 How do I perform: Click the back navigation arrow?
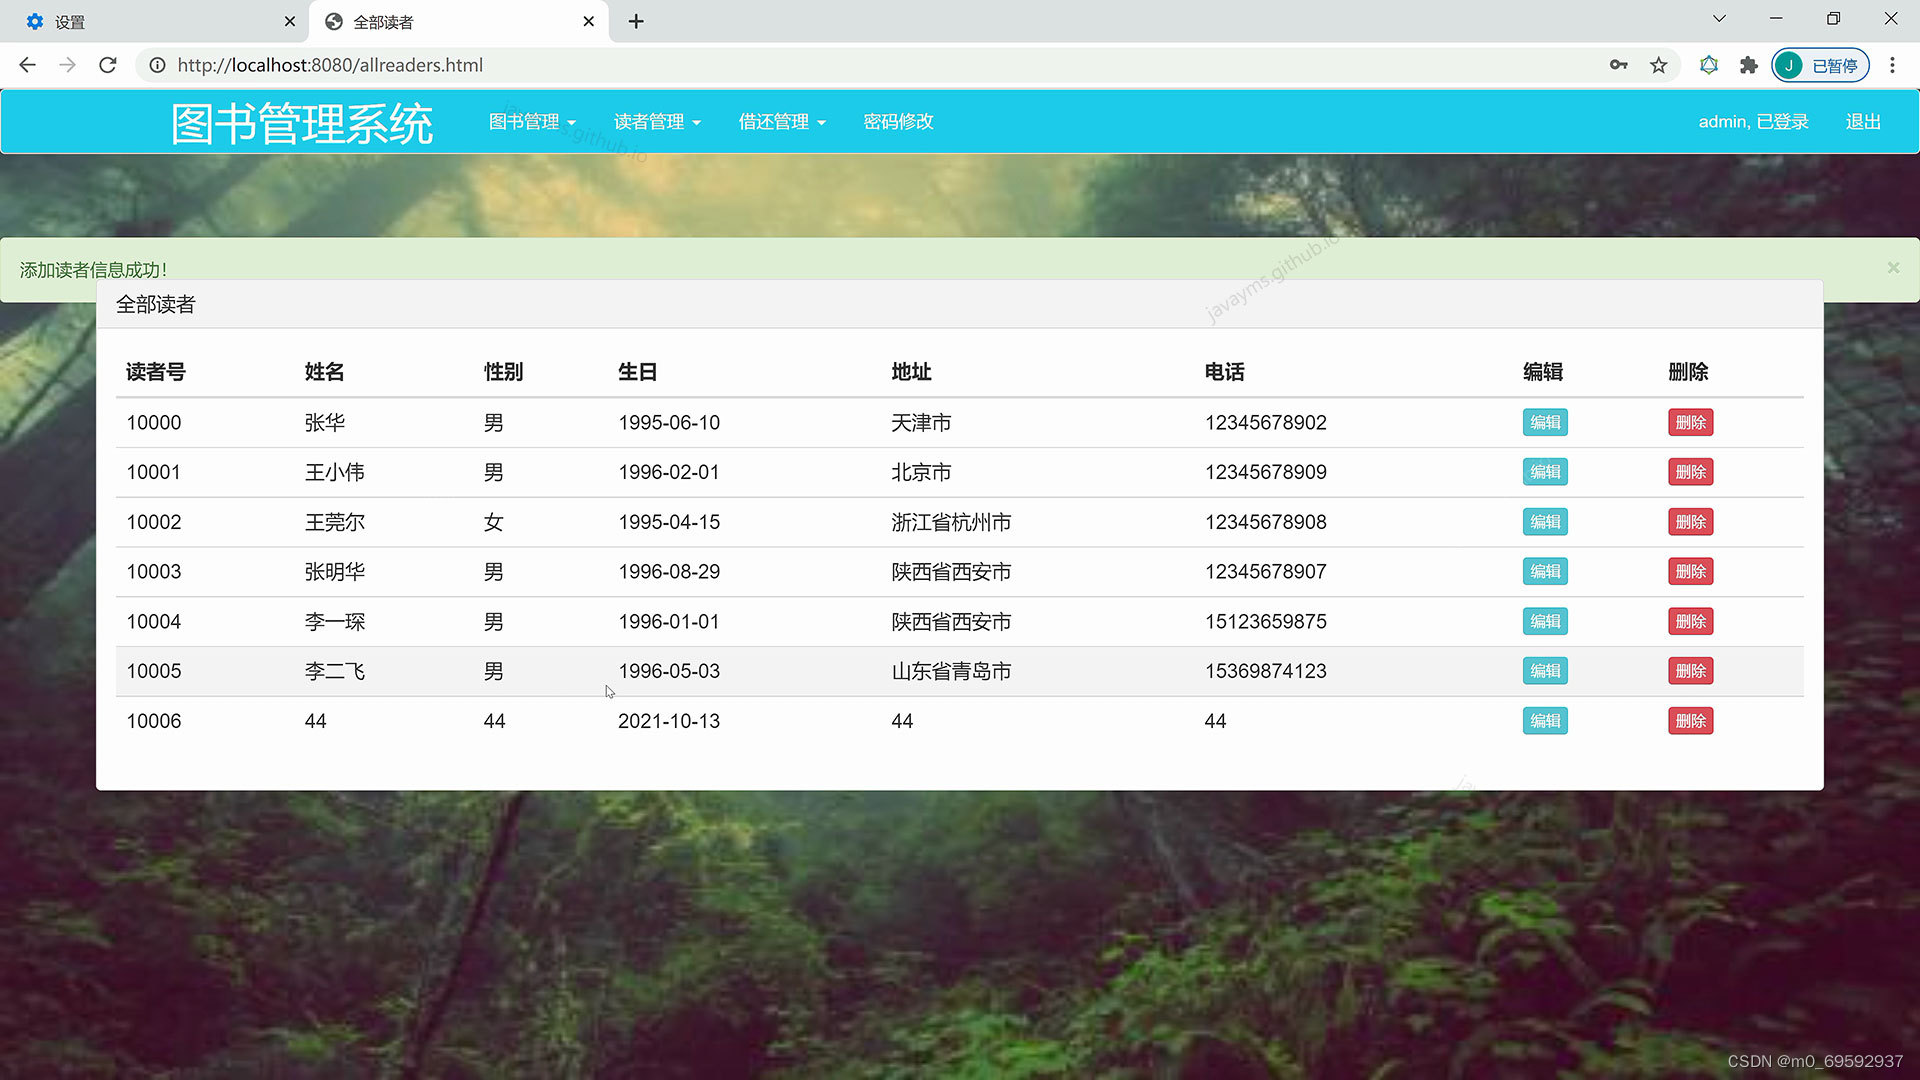(x=27, y=65)
